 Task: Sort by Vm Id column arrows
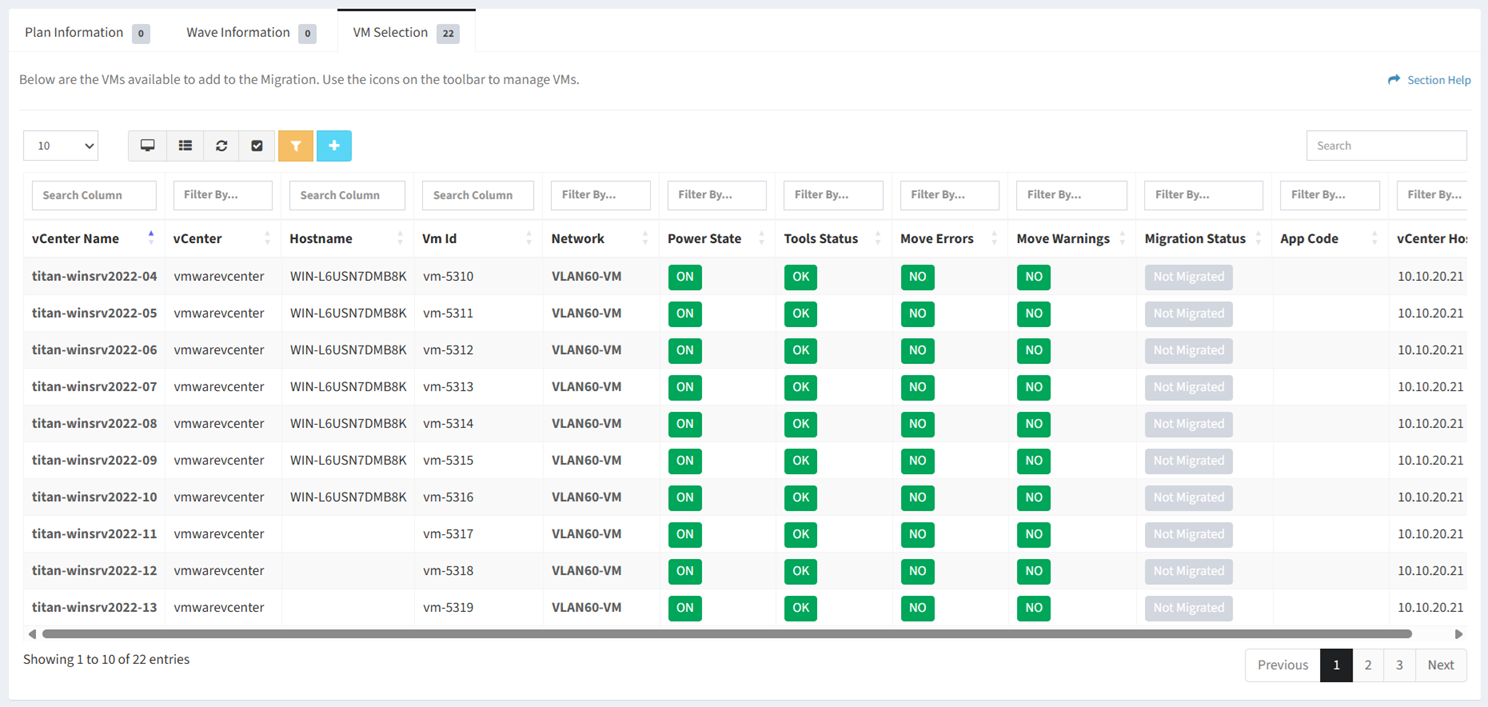(x=529, y=238)
